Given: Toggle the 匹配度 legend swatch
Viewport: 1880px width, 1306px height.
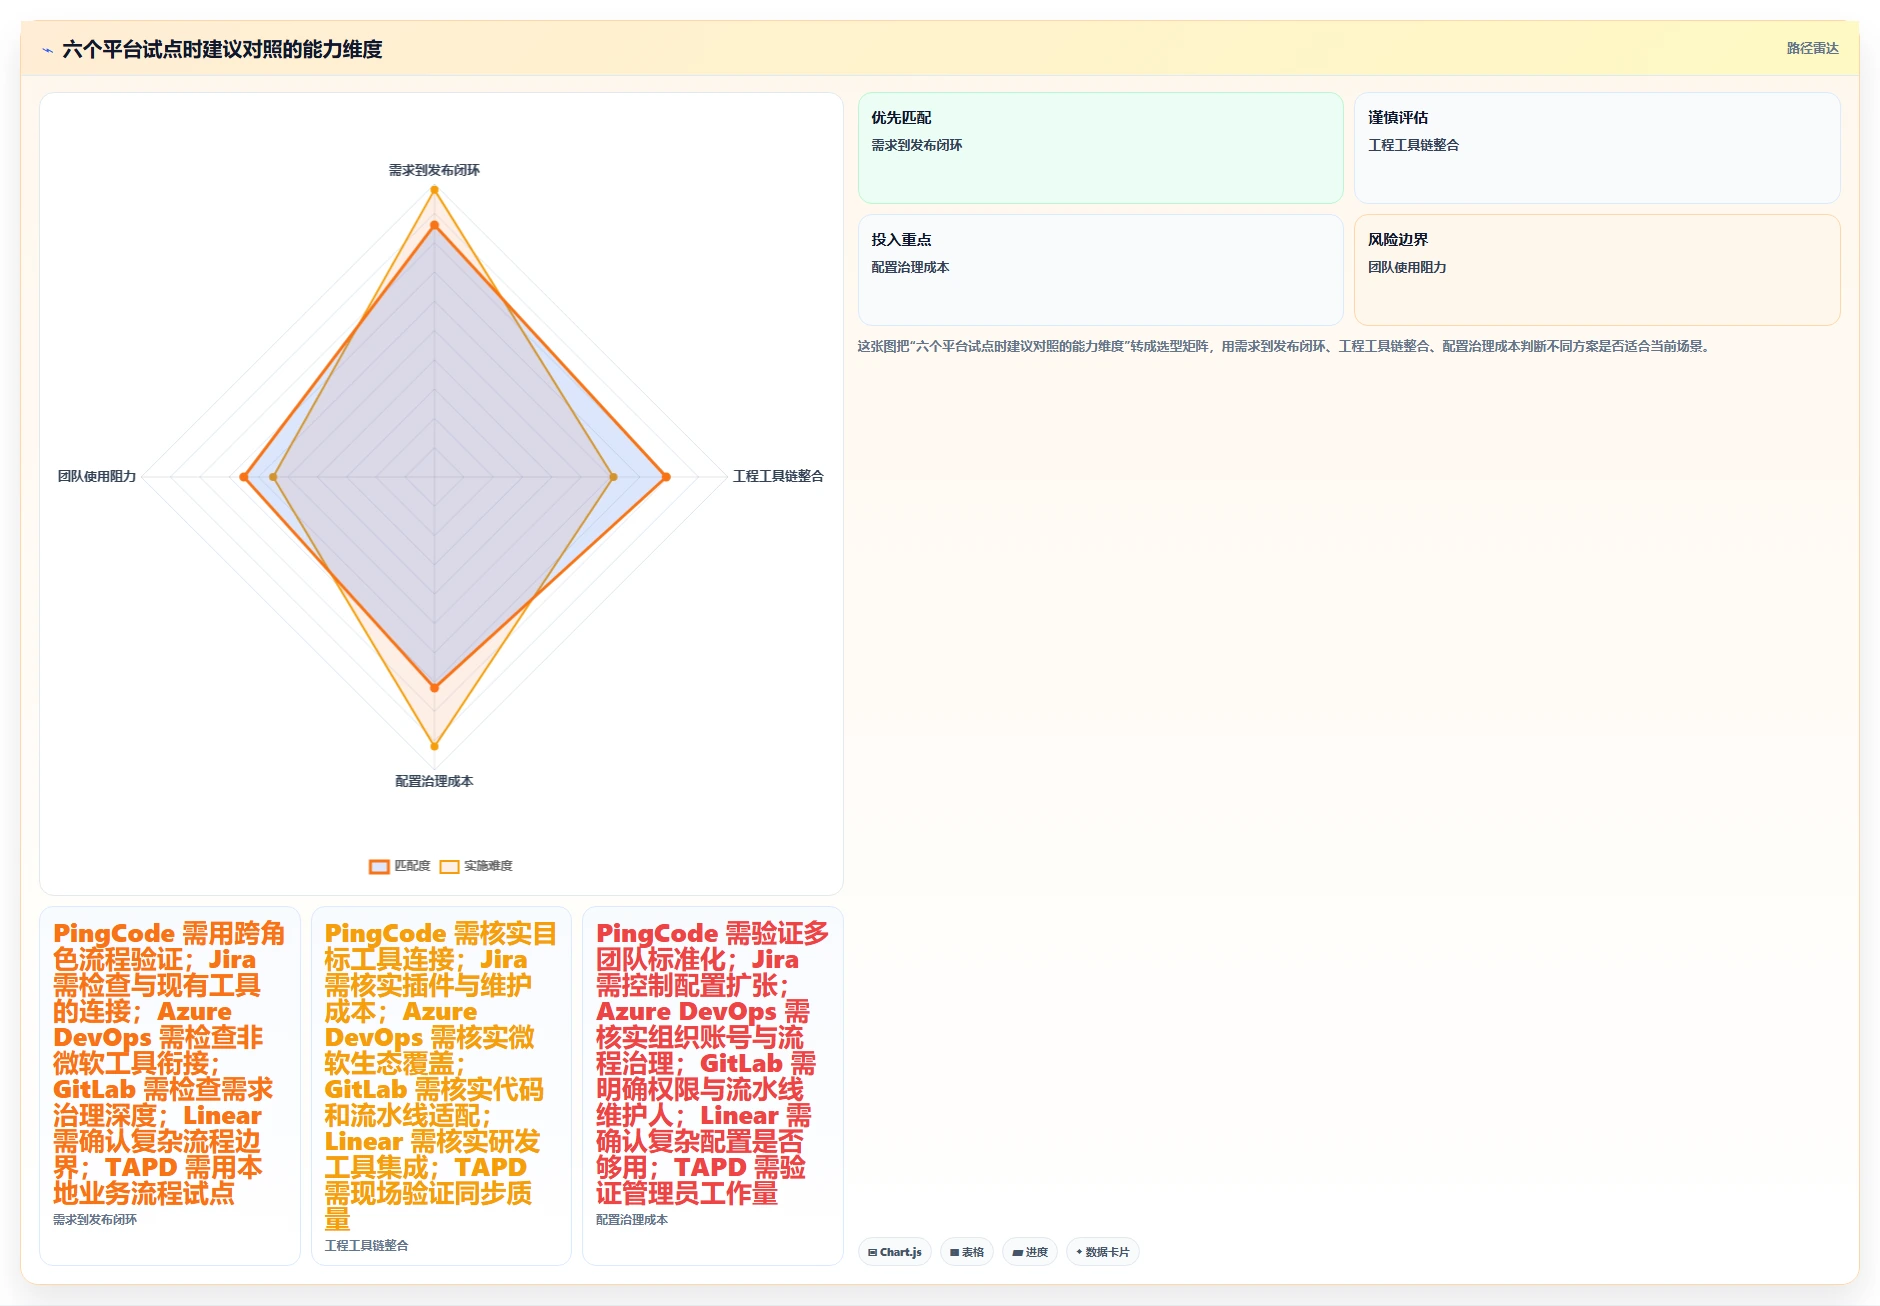Looking at the screenshot, I should tap(379, 866).
